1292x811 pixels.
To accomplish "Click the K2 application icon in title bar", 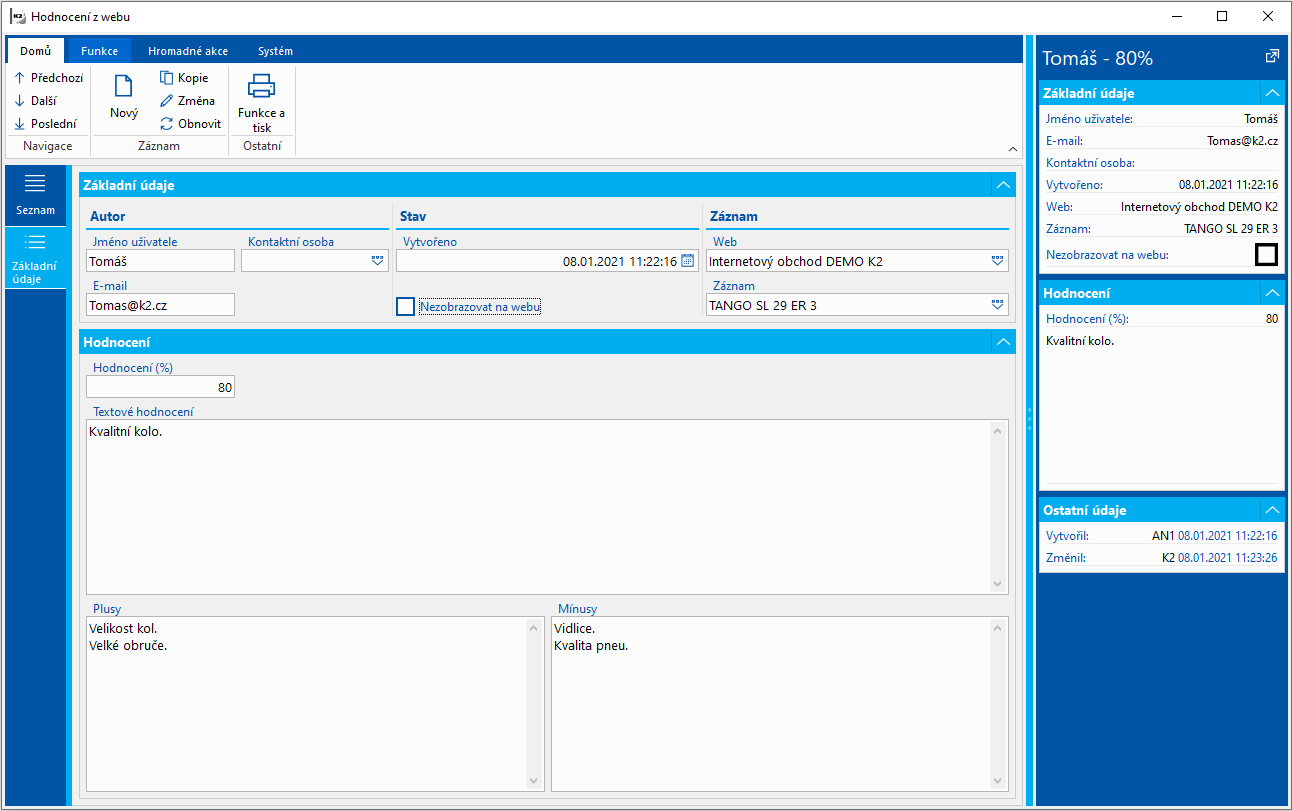I will (x=17, y=16).
